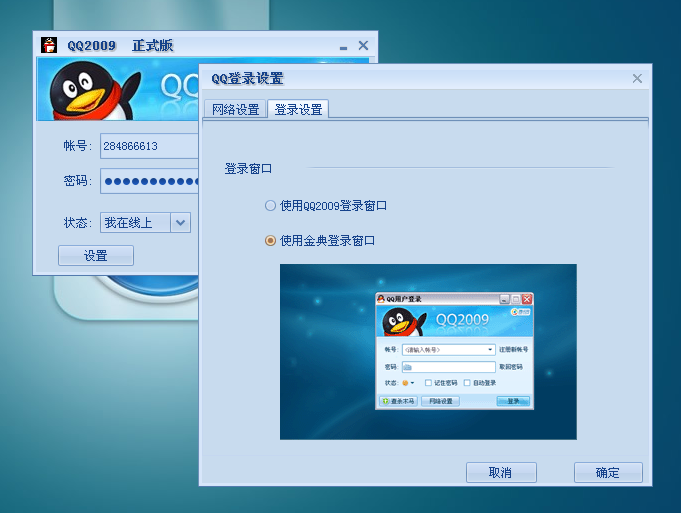Focus the 帐号 input field with 284866613

click(x=149, y=146)
